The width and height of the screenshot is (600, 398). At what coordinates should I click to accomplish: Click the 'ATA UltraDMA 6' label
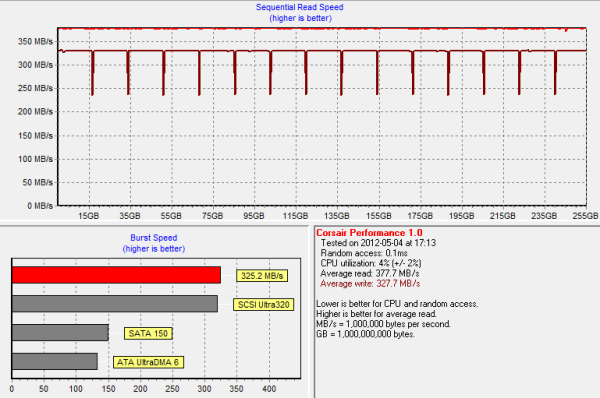click(x=148, y=362)
